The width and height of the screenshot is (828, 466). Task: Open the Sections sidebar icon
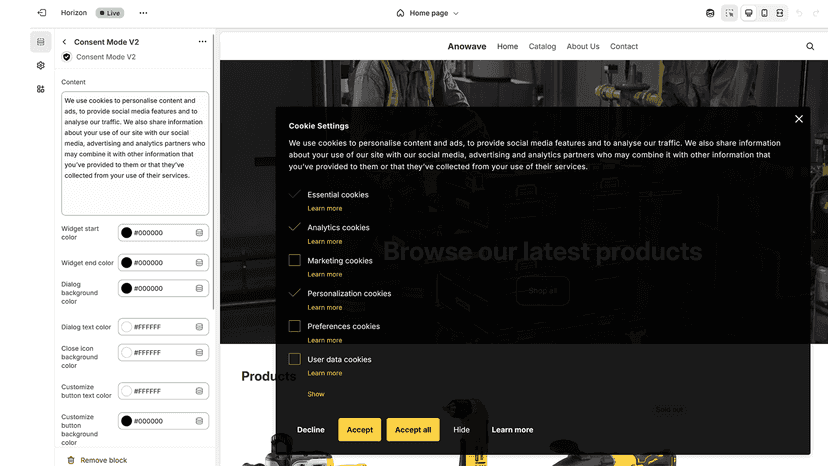click(41, 42)
